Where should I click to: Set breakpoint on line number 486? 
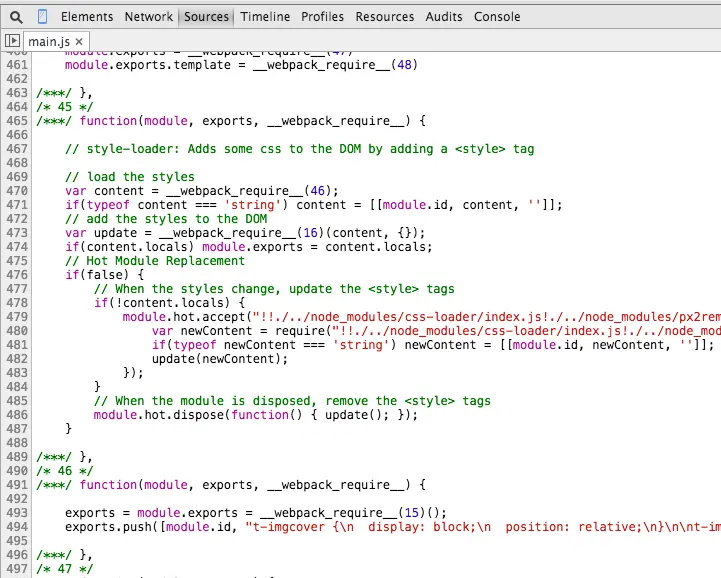(17, 415)
